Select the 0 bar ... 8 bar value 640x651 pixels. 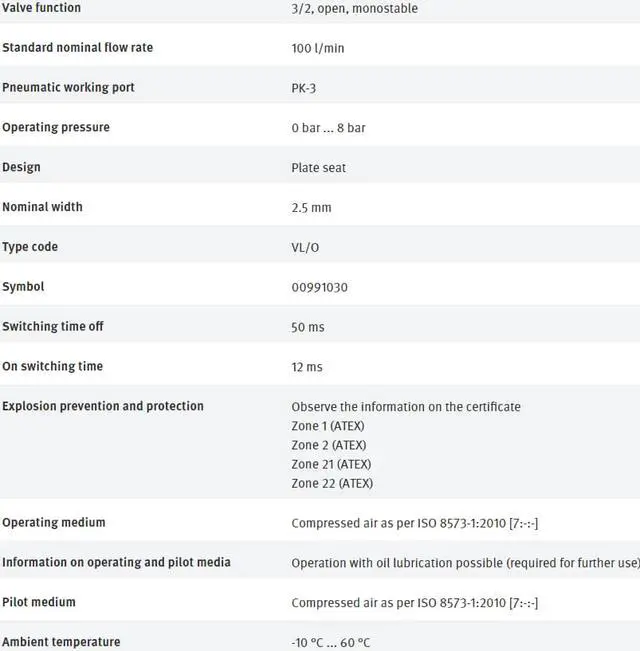pyautogui.click(x=328, y=128)
